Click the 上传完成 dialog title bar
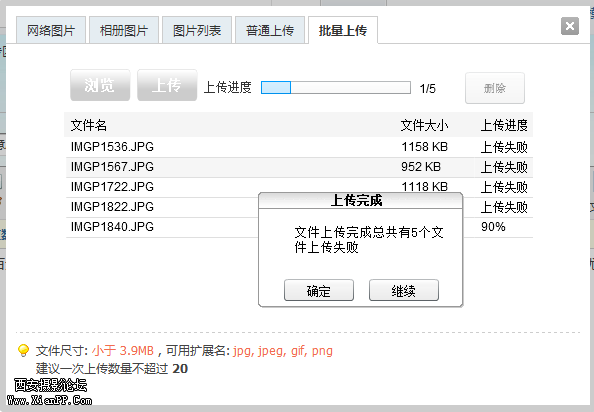 tap(360, 201)
